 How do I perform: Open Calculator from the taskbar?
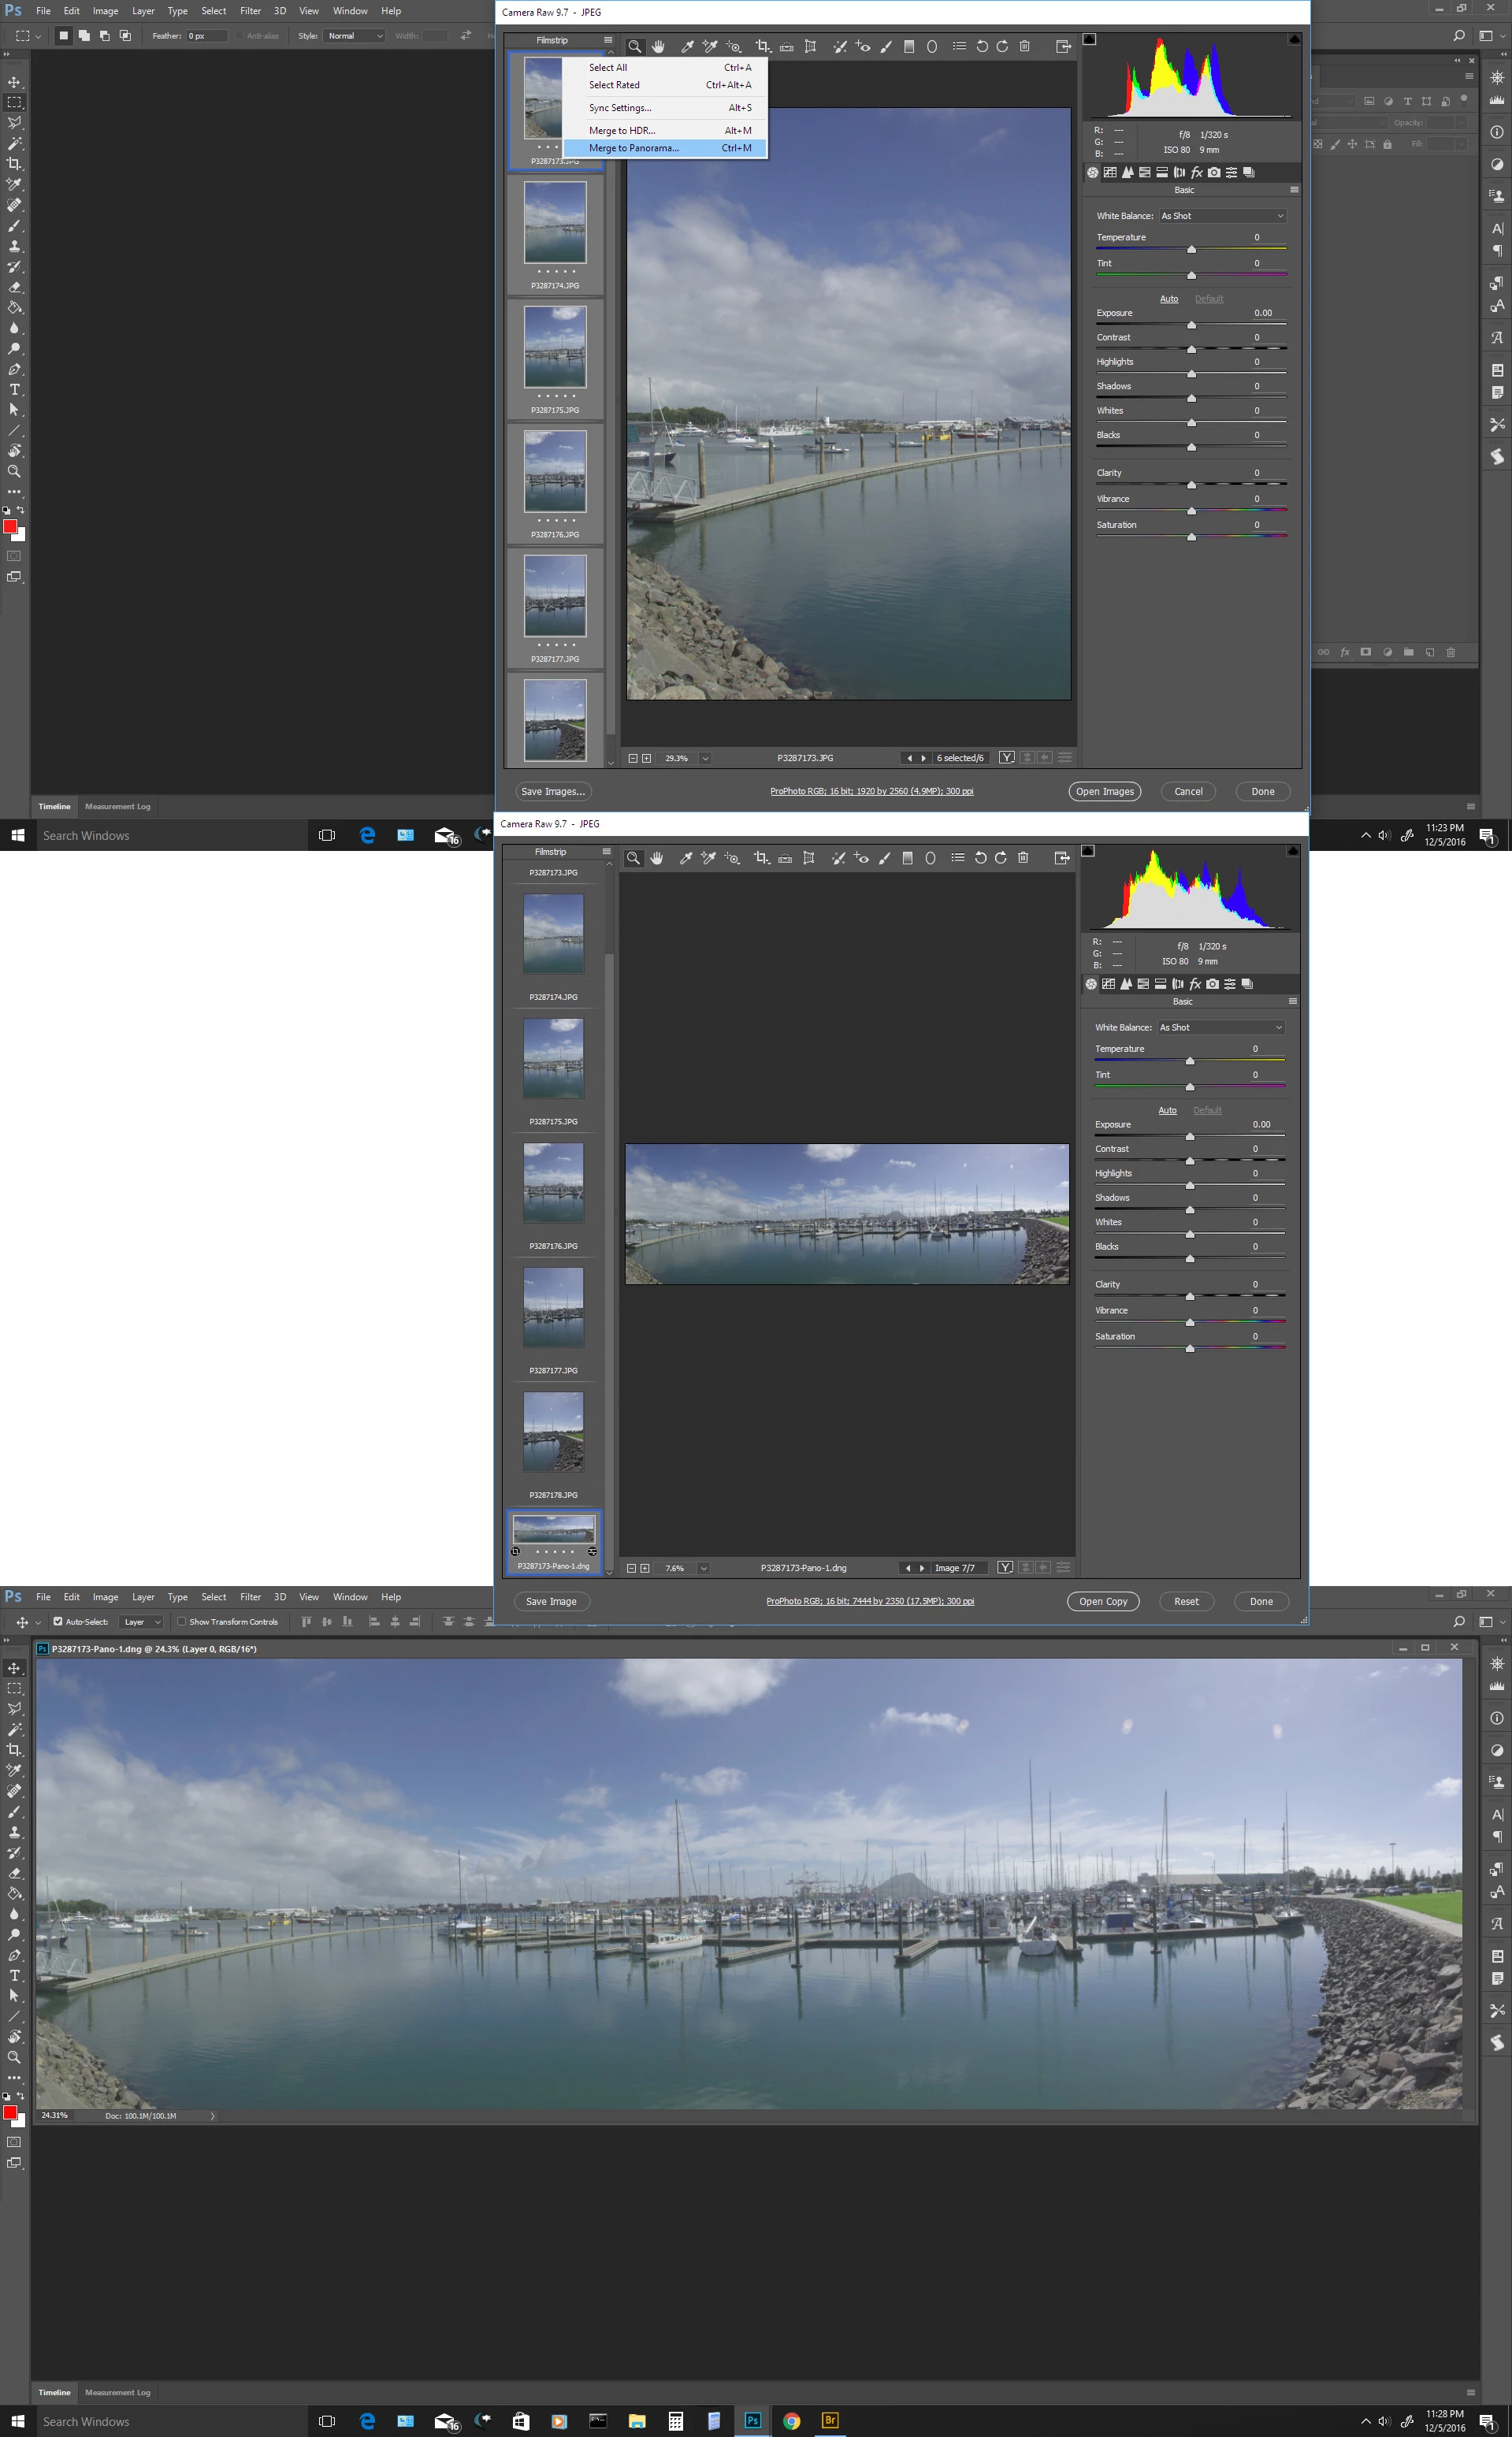coord(676,2421)
